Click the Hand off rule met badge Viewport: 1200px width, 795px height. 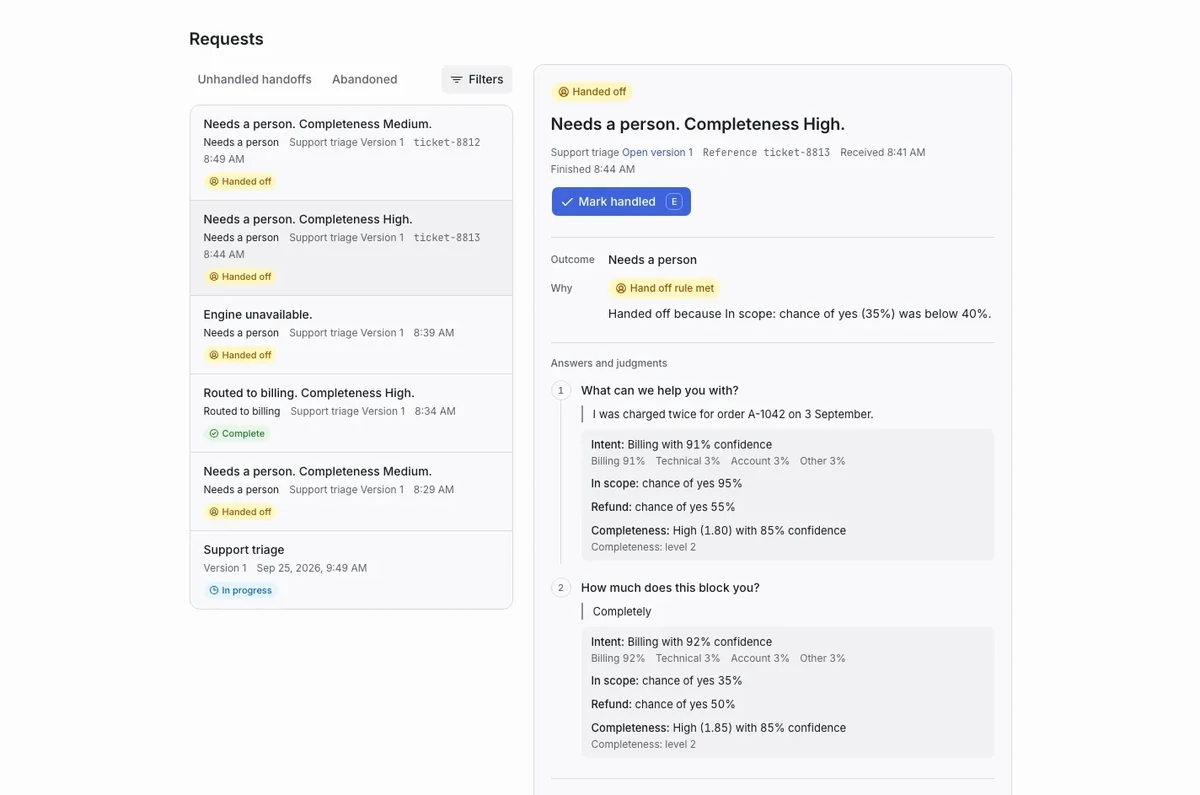(x=664, y=288)
